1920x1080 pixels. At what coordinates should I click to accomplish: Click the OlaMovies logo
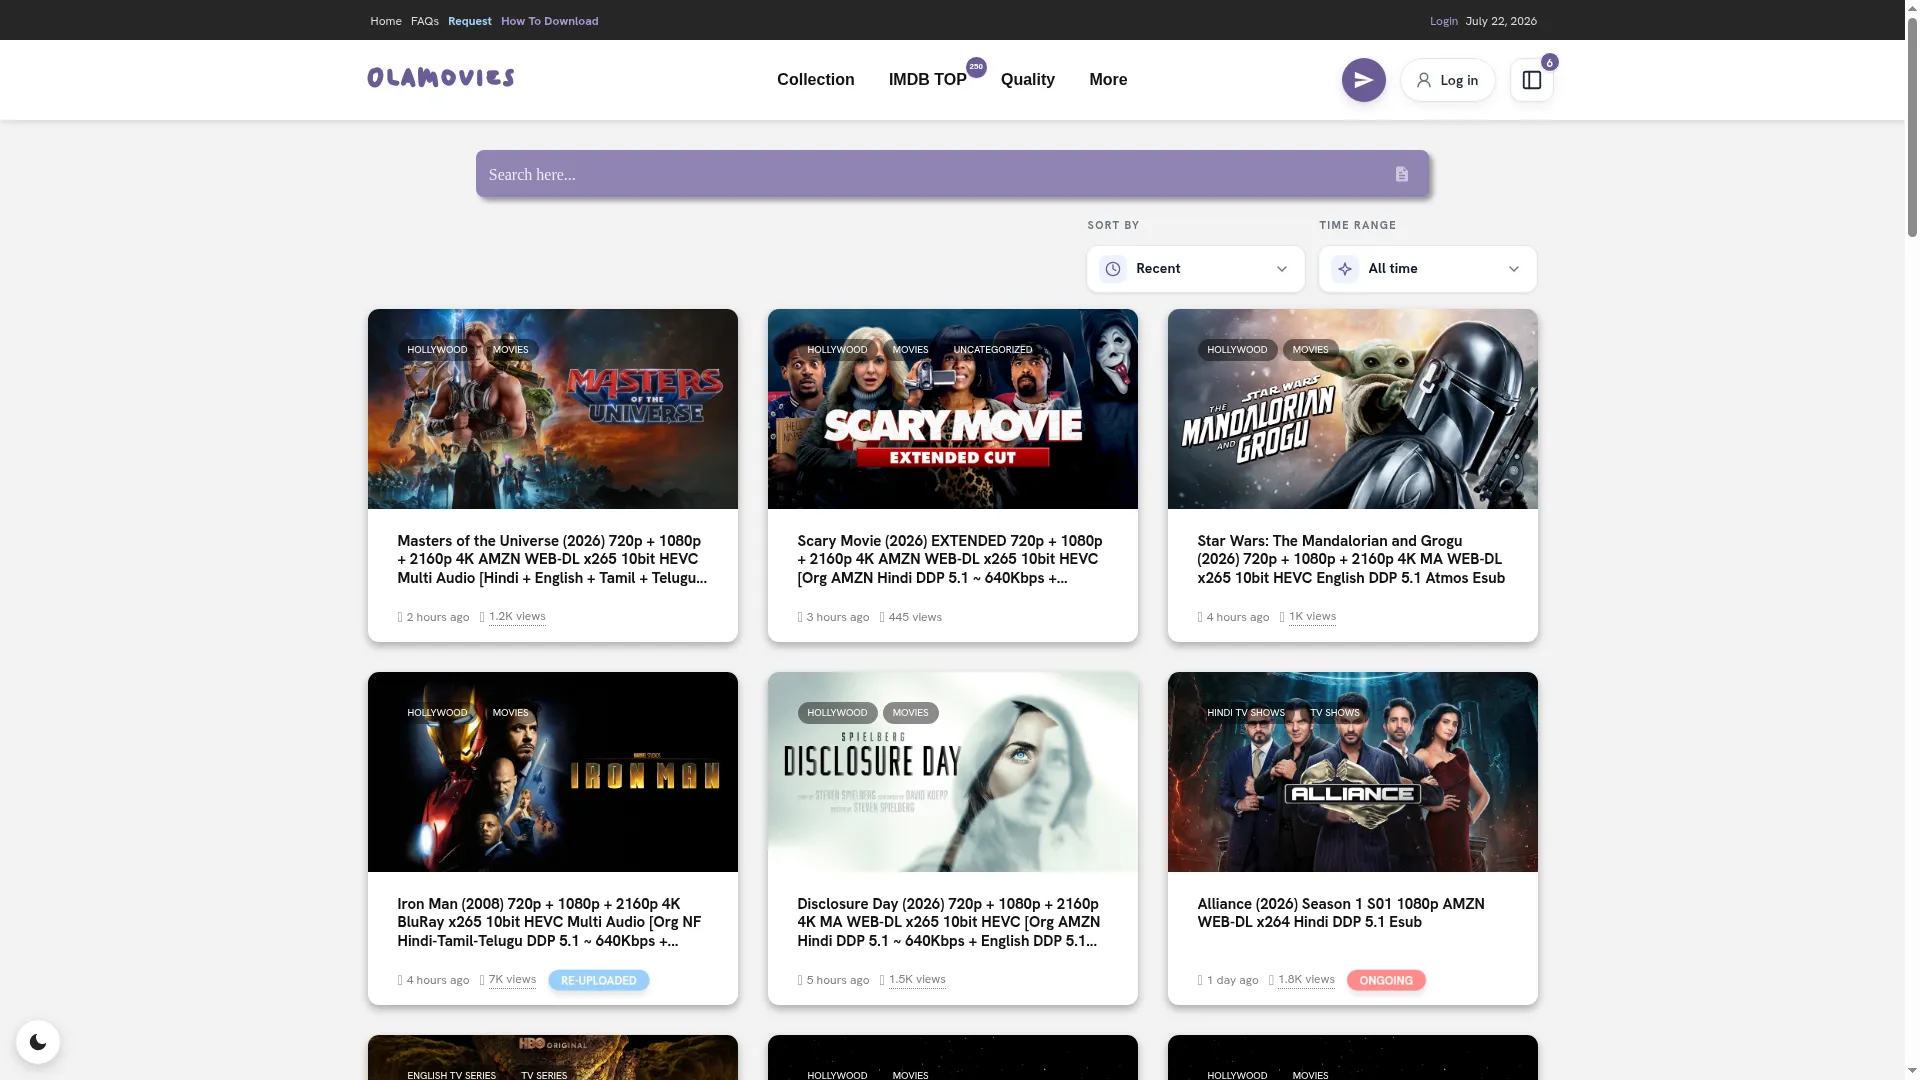440,78
